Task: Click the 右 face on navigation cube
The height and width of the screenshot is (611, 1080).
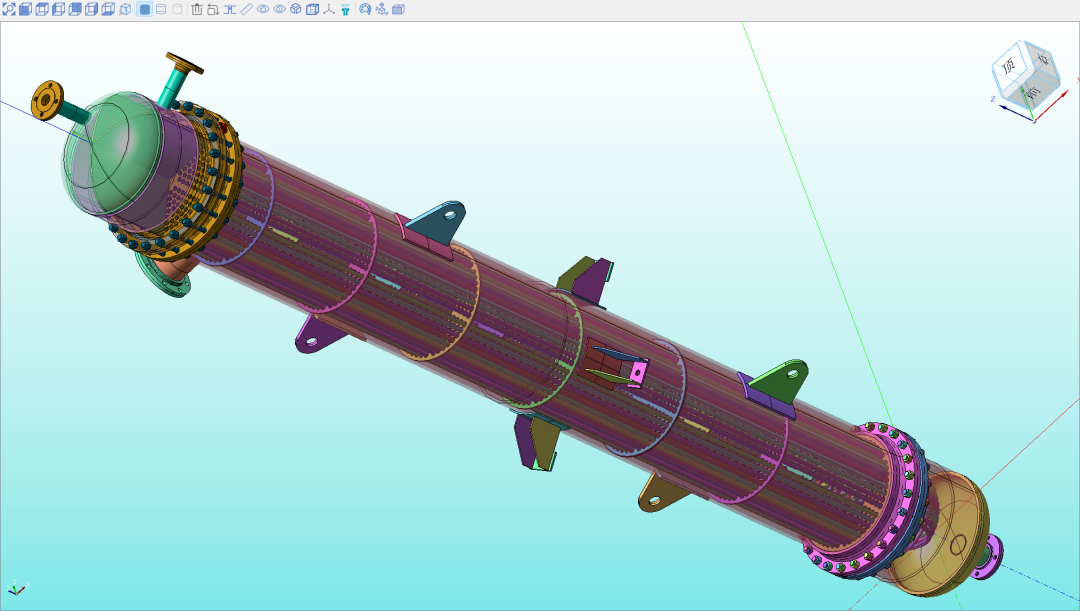Action: [x=1043, y=60]
